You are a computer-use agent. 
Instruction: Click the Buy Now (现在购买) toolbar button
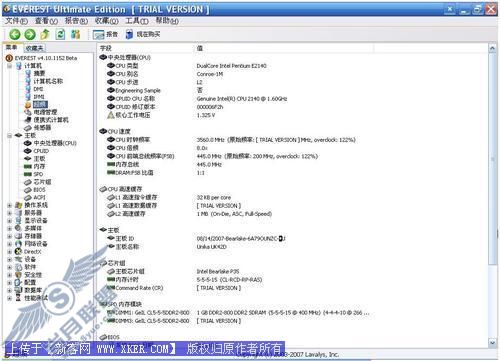click(x=143, y=34)
